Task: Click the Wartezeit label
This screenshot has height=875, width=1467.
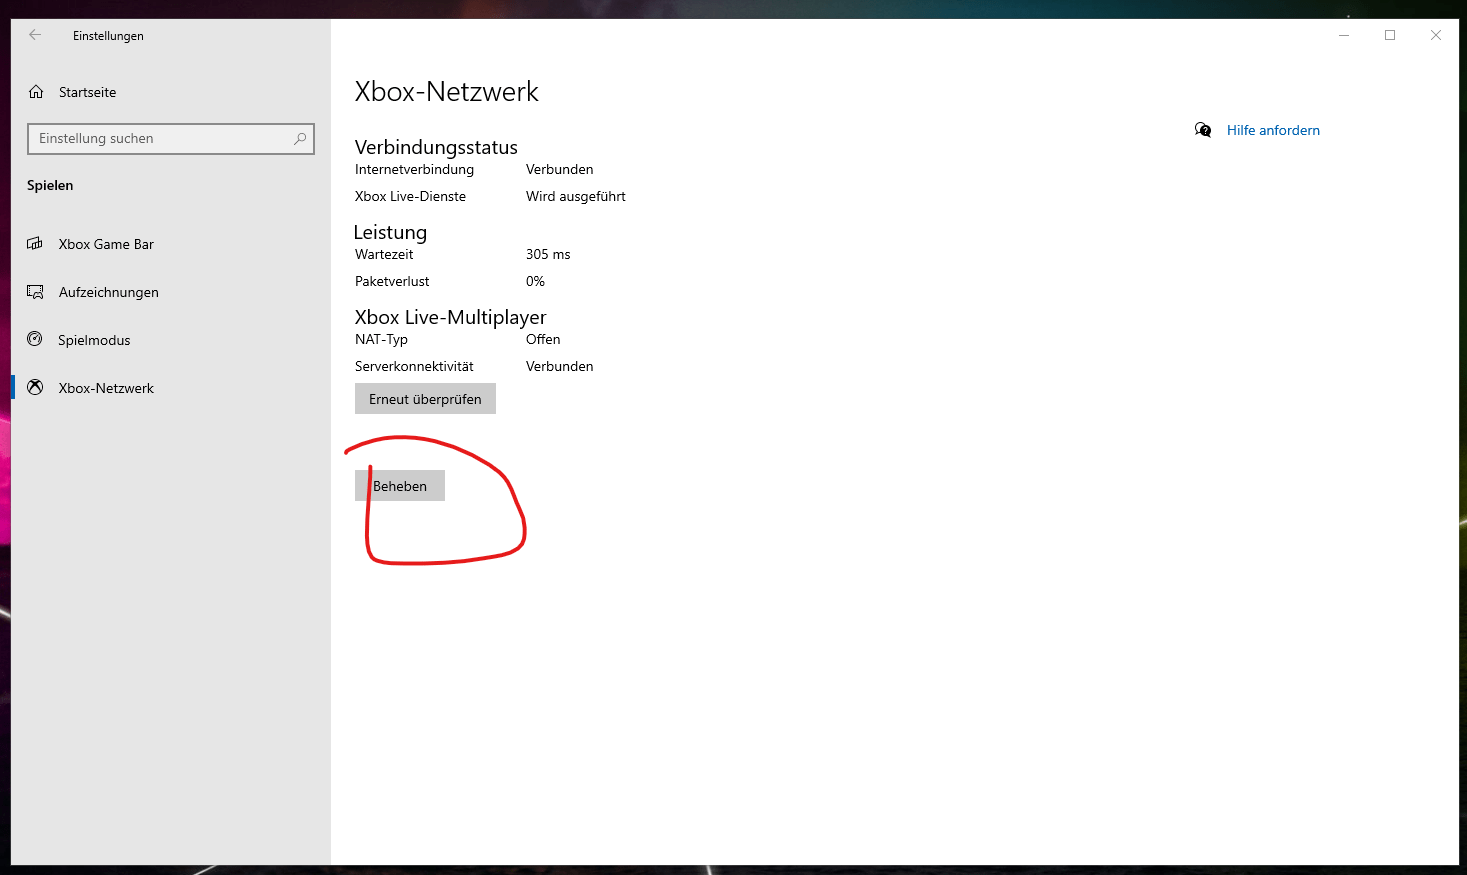Action: point(384,254)
